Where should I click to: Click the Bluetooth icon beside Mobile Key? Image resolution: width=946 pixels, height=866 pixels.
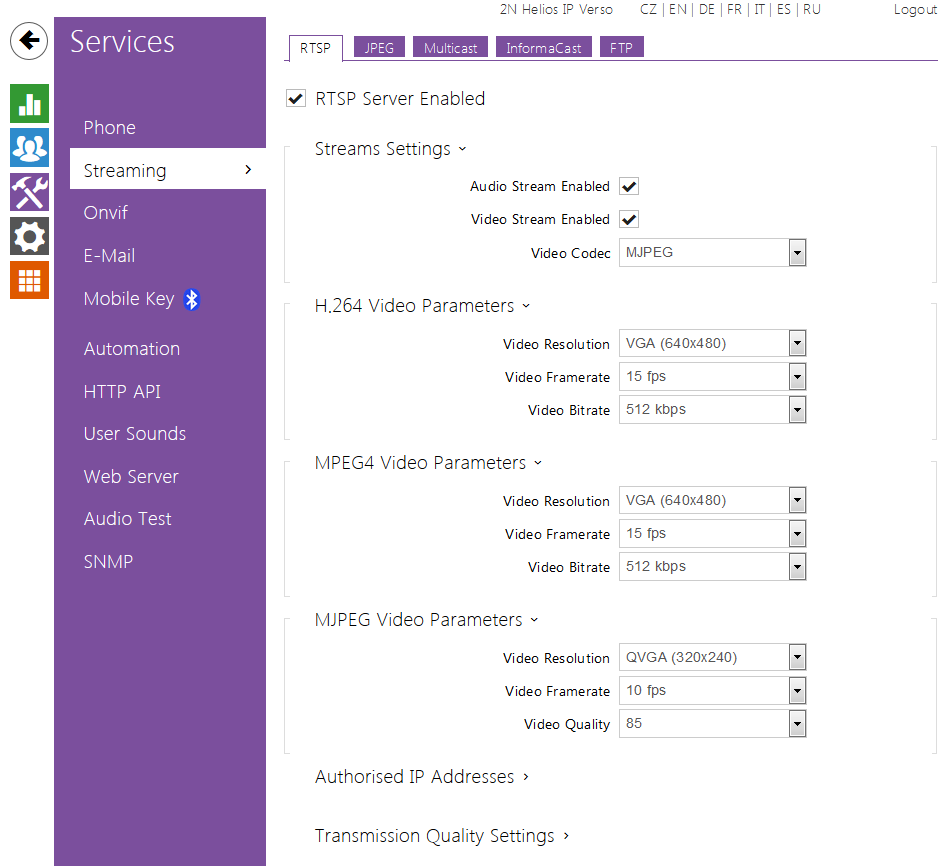[x=192, y=299]
